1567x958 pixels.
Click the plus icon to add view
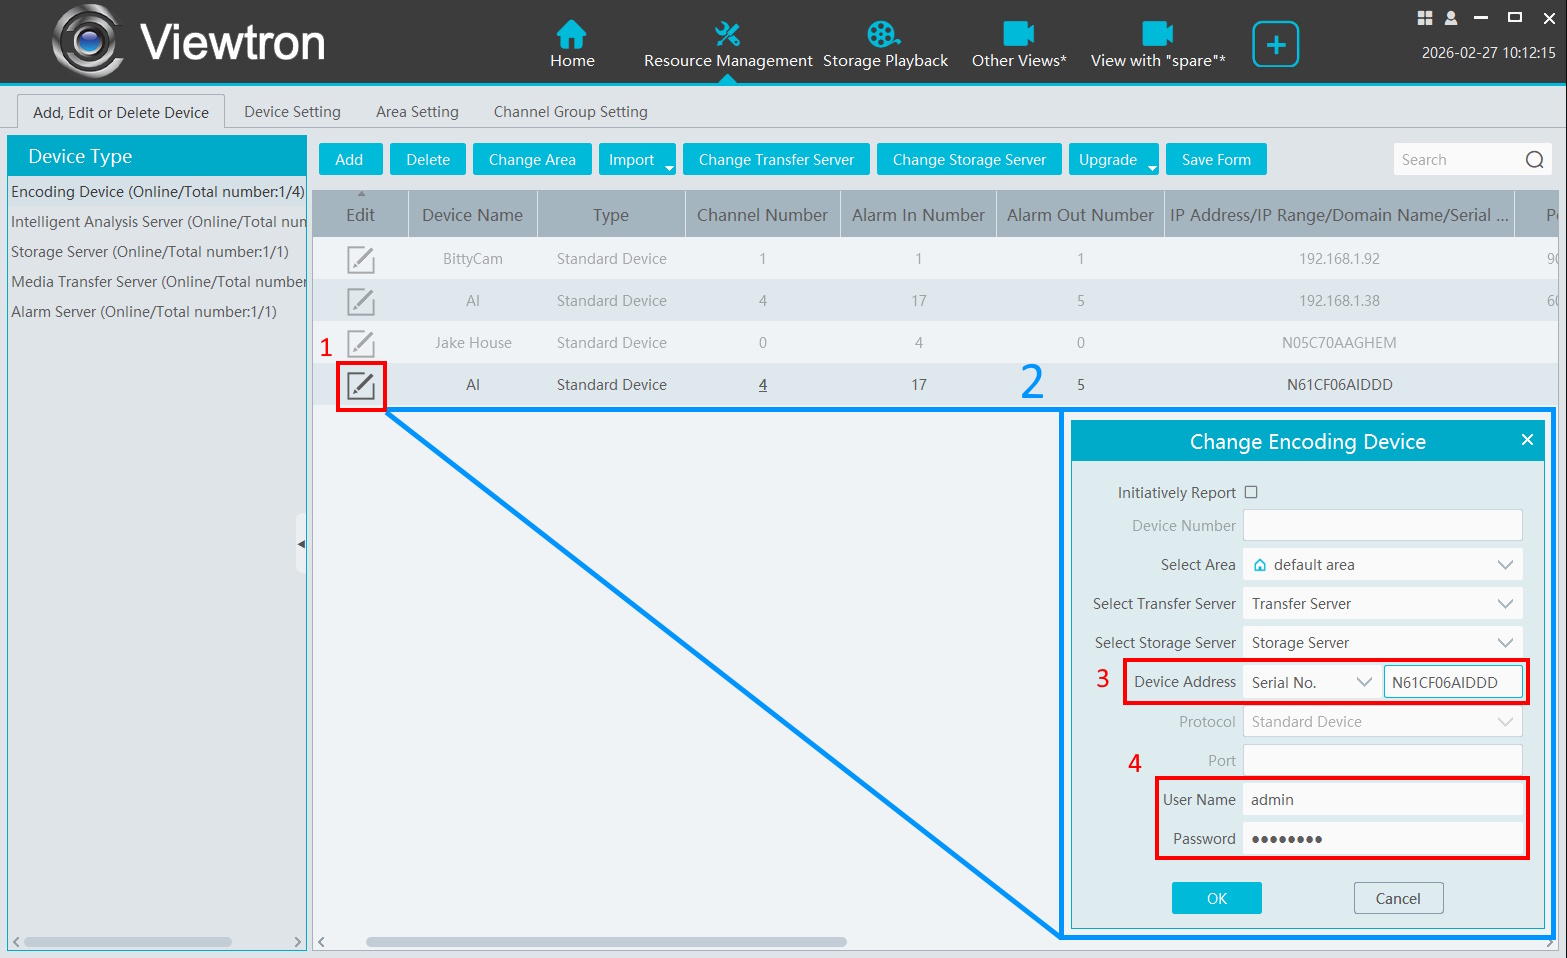coord(1275,45)
